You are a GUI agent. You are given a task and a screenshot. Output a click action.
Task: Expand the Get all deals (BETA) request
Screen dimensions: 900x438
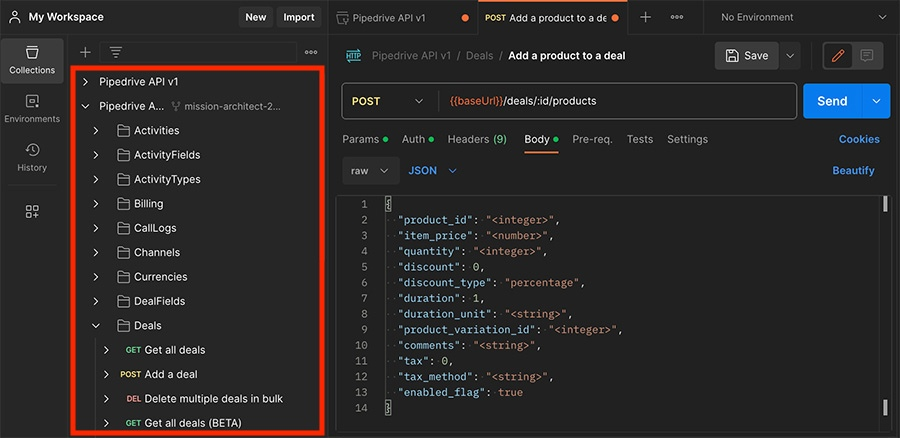106,423
